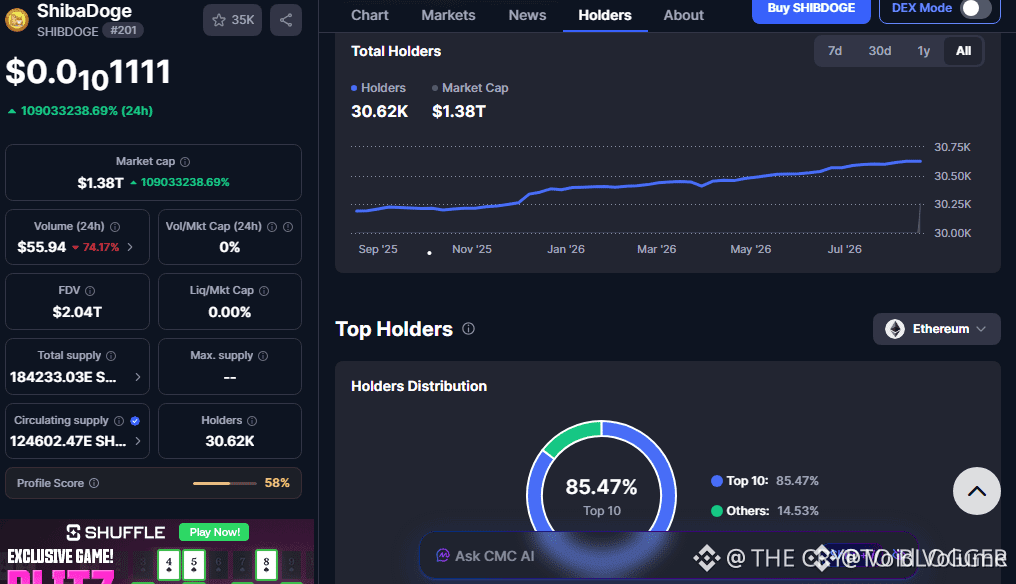Viewport: 1016px width, 584px height.
Task: Click the Others green legend swatch
Action: tap(717, 511)
